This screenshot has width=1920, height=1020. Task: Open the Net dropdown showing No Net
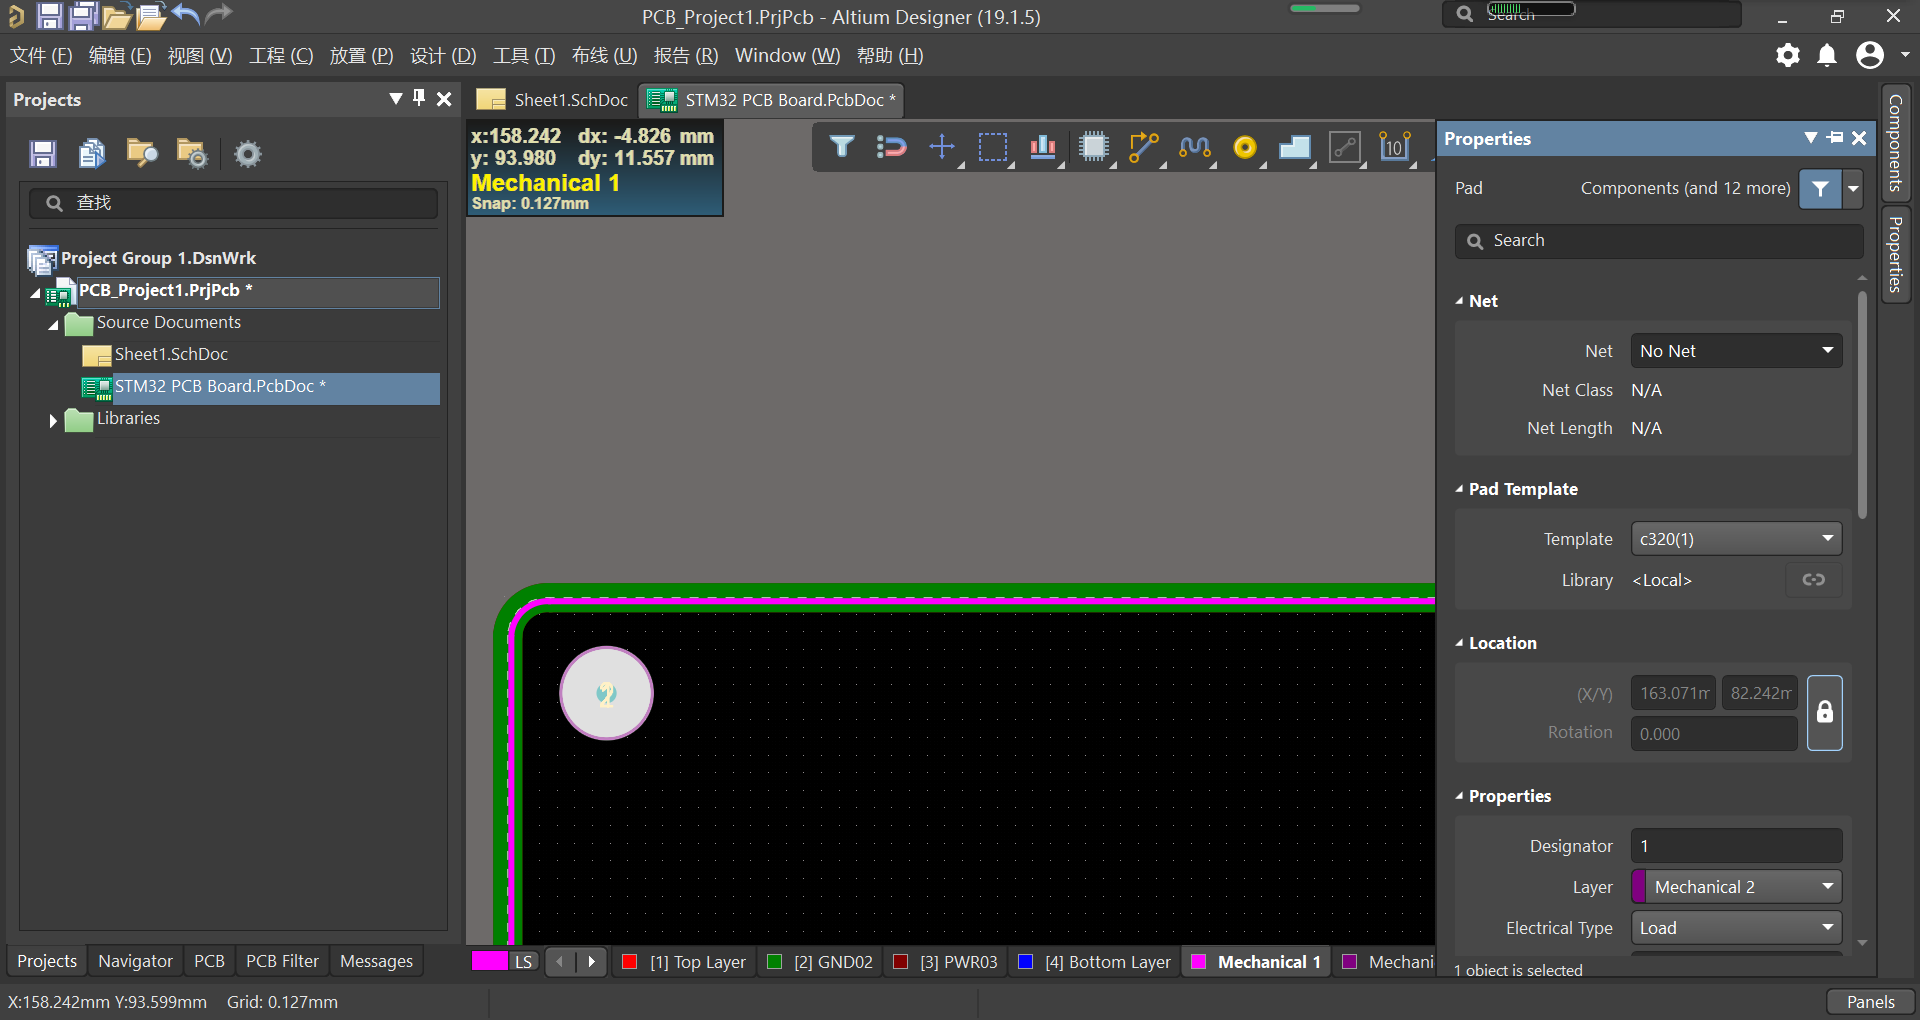coord(1736,351)
